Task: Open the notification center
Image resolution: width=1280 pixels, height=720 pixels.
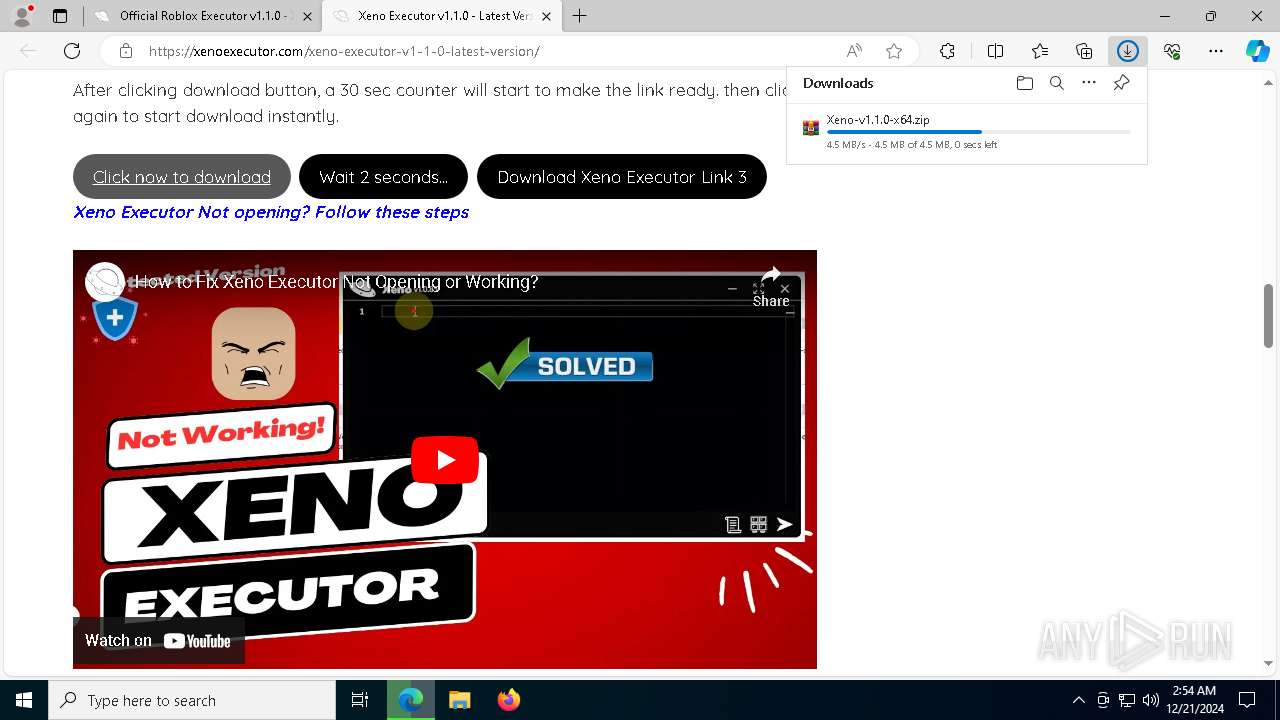Action: coord(1247,700)
